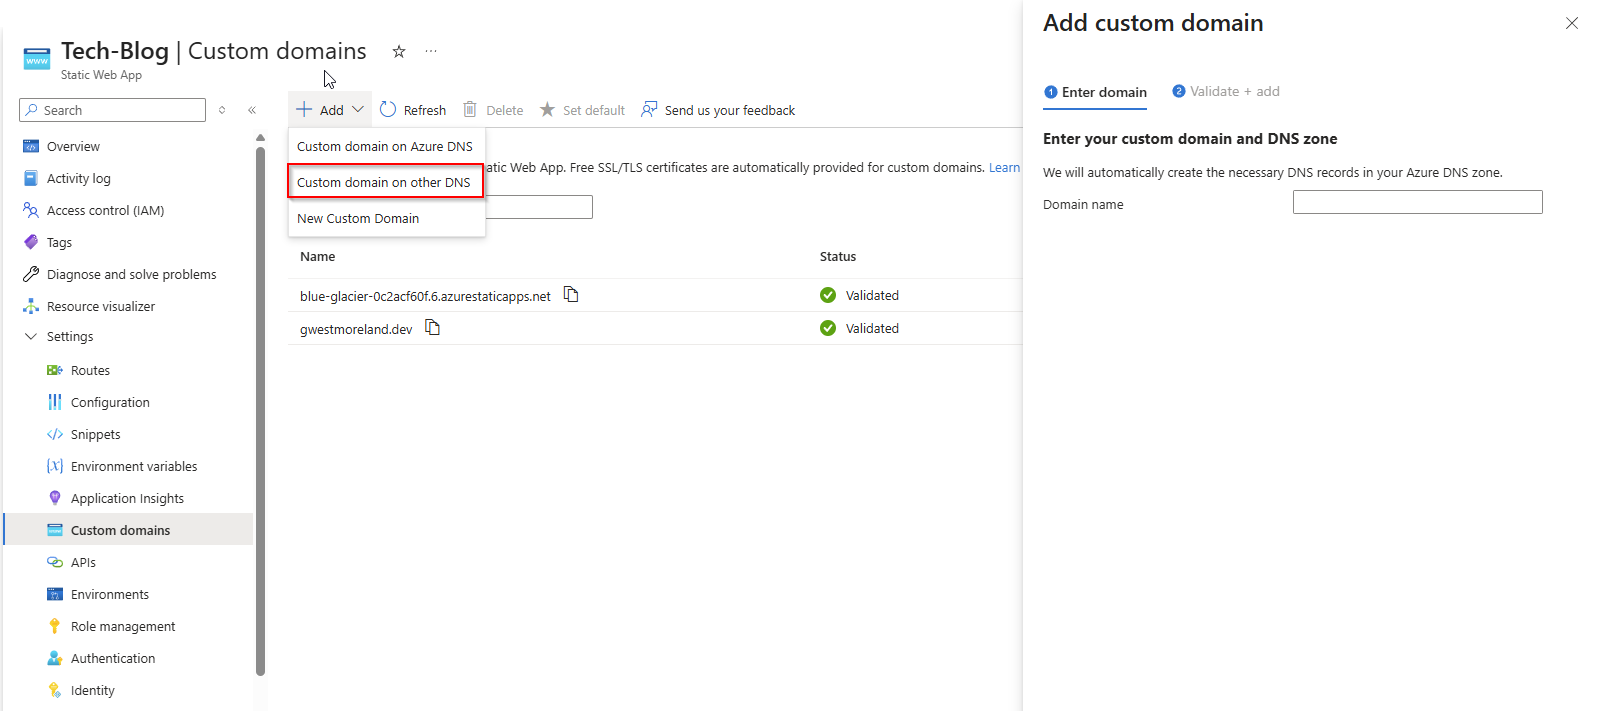The height and width of the screenshot is (711, 1608).
Task: Open Access control (IAM)
Action: 105,210
